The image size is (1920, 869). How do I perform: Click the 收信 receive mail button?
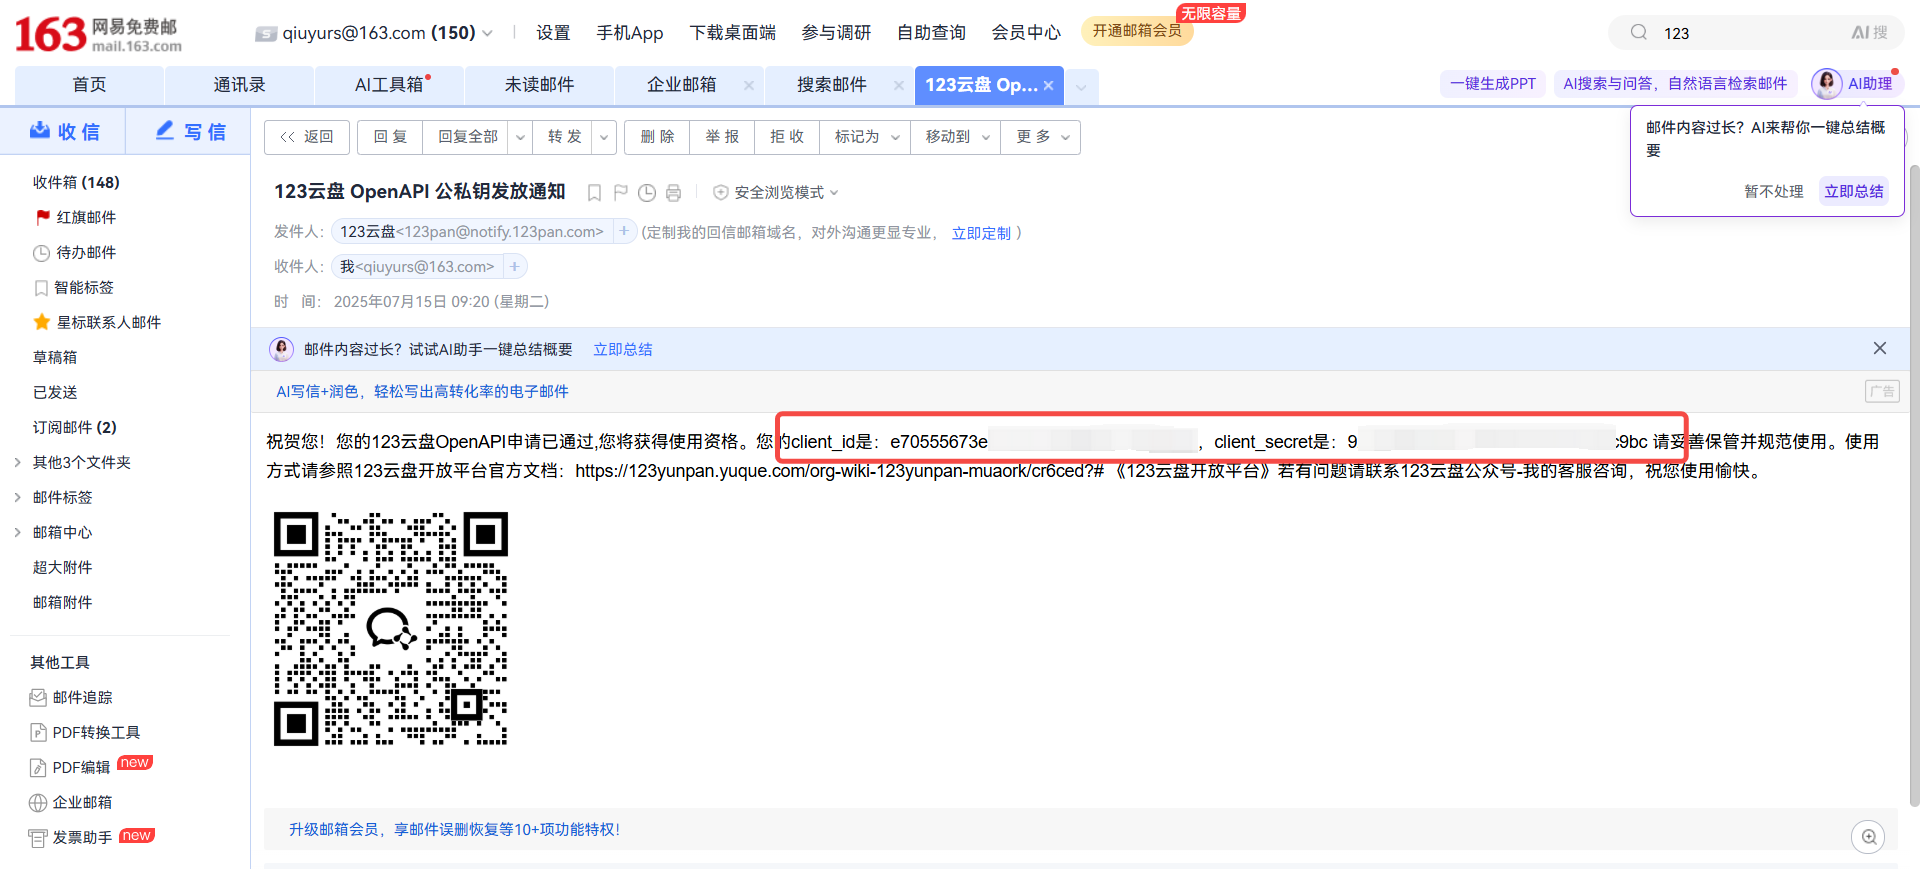coord(64,131)
